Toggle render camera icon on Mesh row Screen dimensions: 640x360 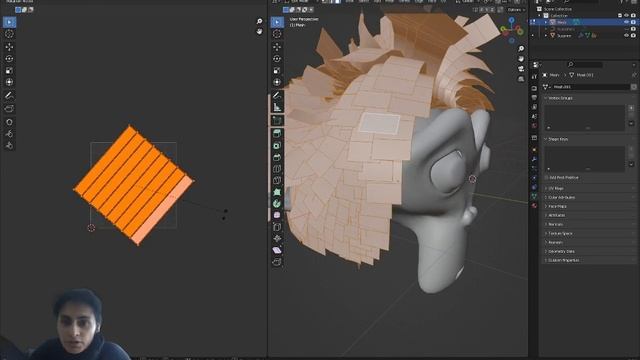(x=633, y=22)
